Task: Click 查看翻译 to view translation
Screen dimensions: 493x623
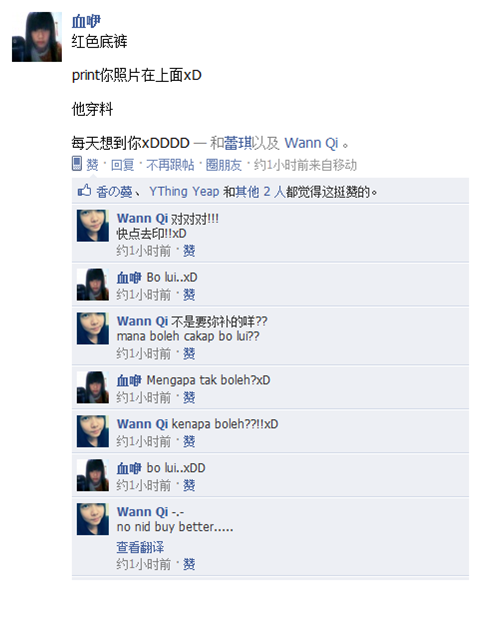Action: (140, 547)
